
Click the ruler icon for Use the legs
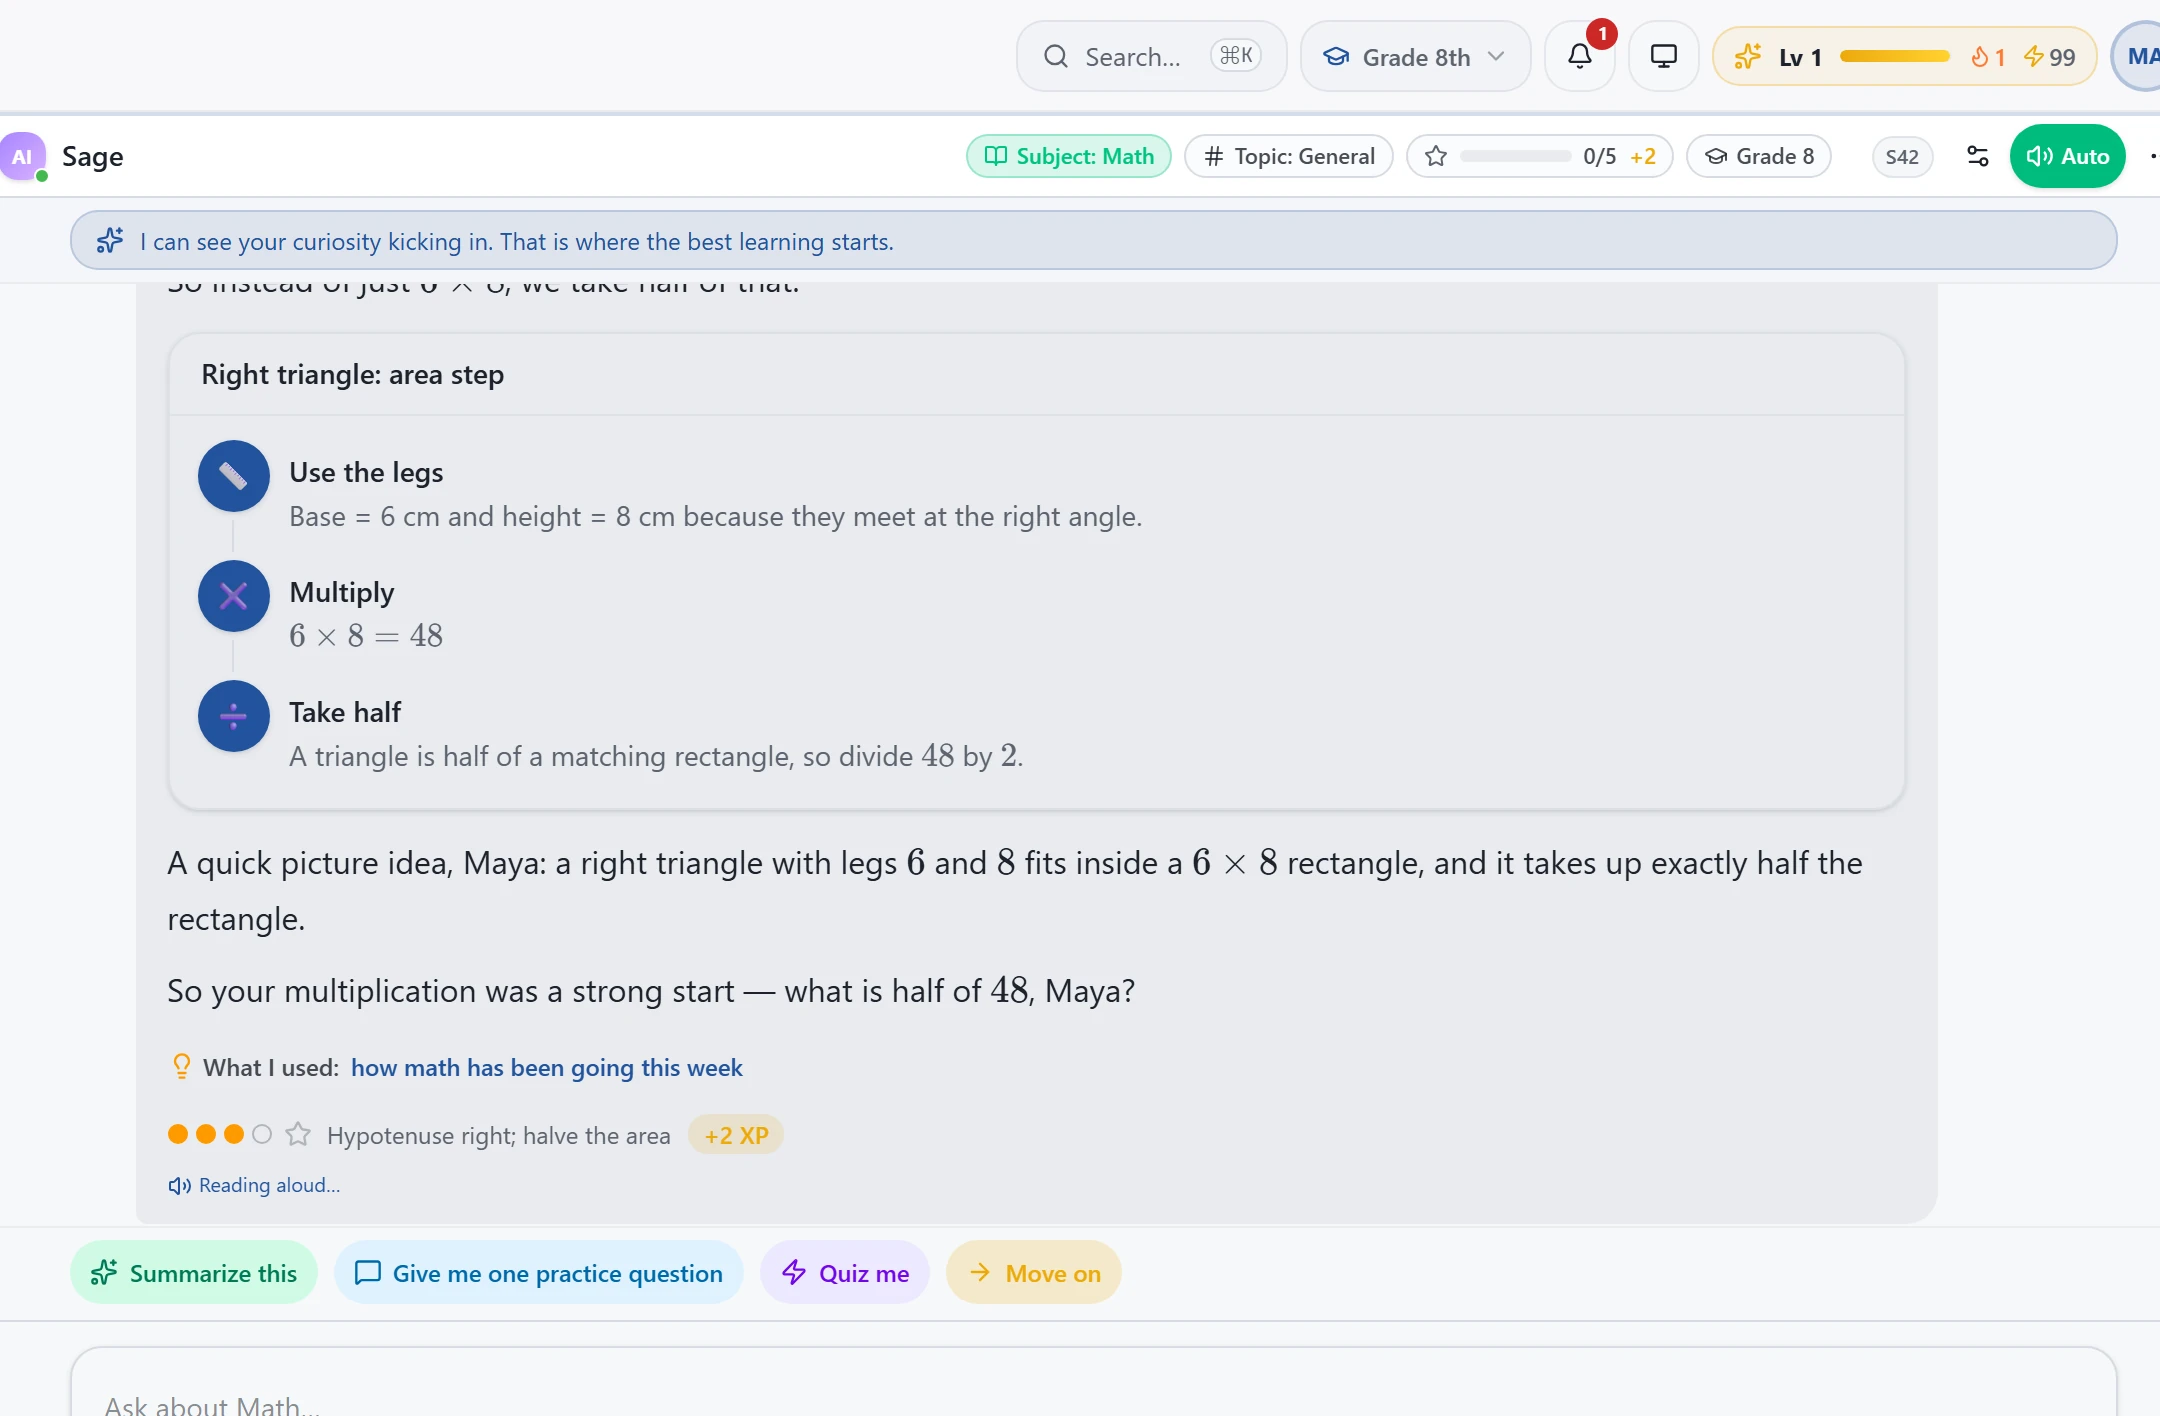click(233, 476)
